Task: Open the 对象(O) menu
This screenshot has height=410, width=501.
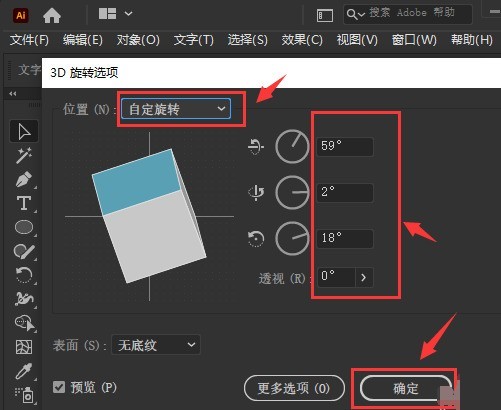Action: coord(138,40)
